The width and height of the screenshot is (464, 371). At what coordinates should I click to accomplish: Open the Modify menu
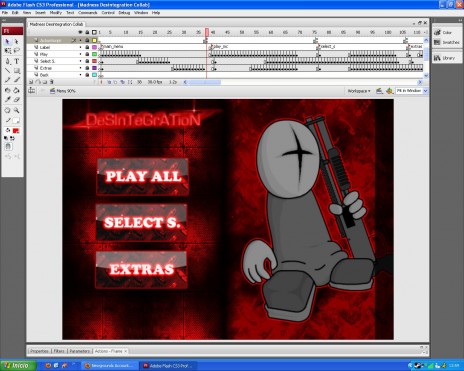click(x=56, y=13)
